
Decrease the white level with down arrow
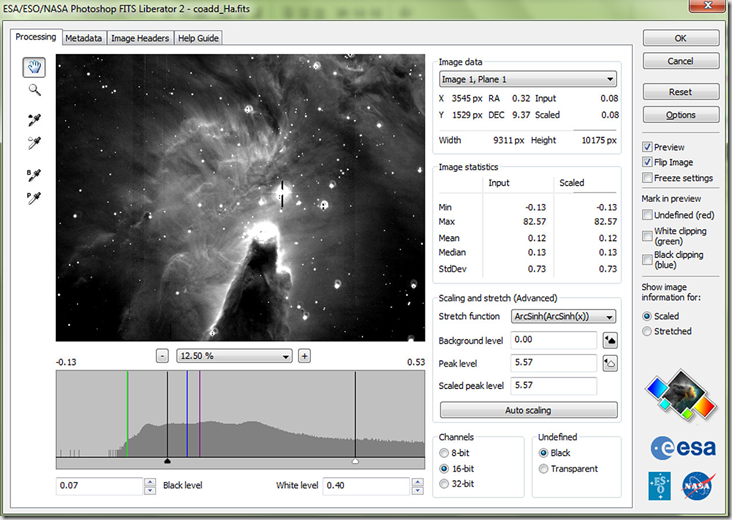coord(417,490)
